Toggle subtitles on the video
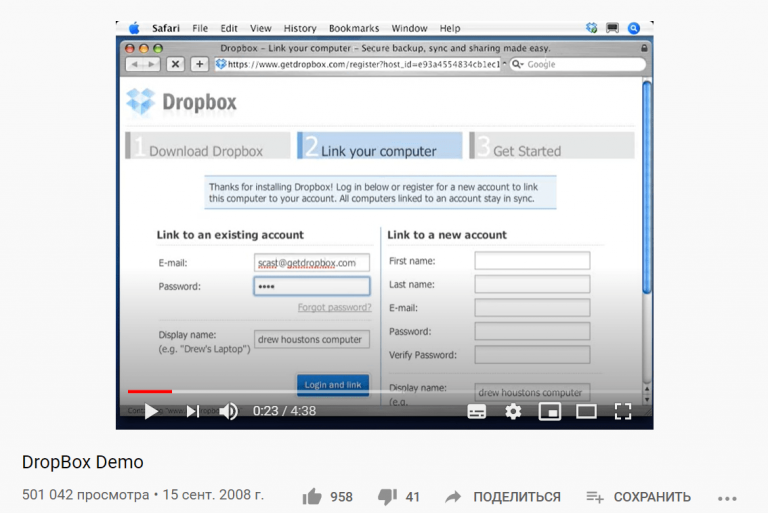 (477, 412)
